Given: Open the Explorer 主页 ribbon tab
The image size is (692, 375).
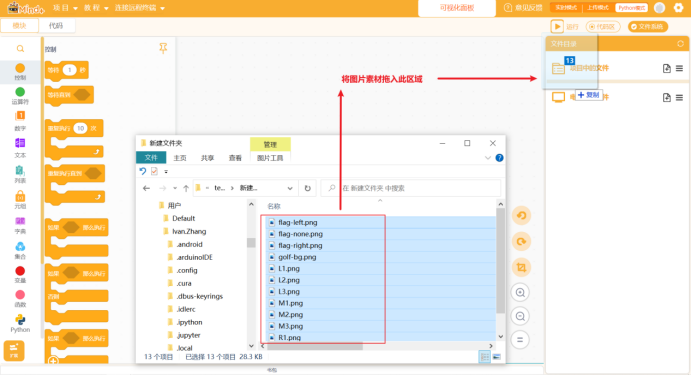Looking at the screenshot, I should click(180, 158).
